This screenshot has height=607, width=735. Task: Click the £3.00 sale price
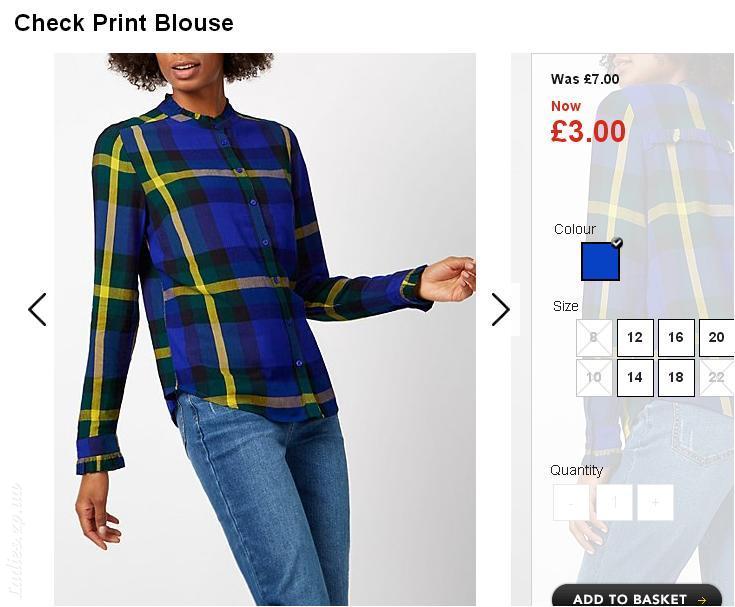pos(588,131)
